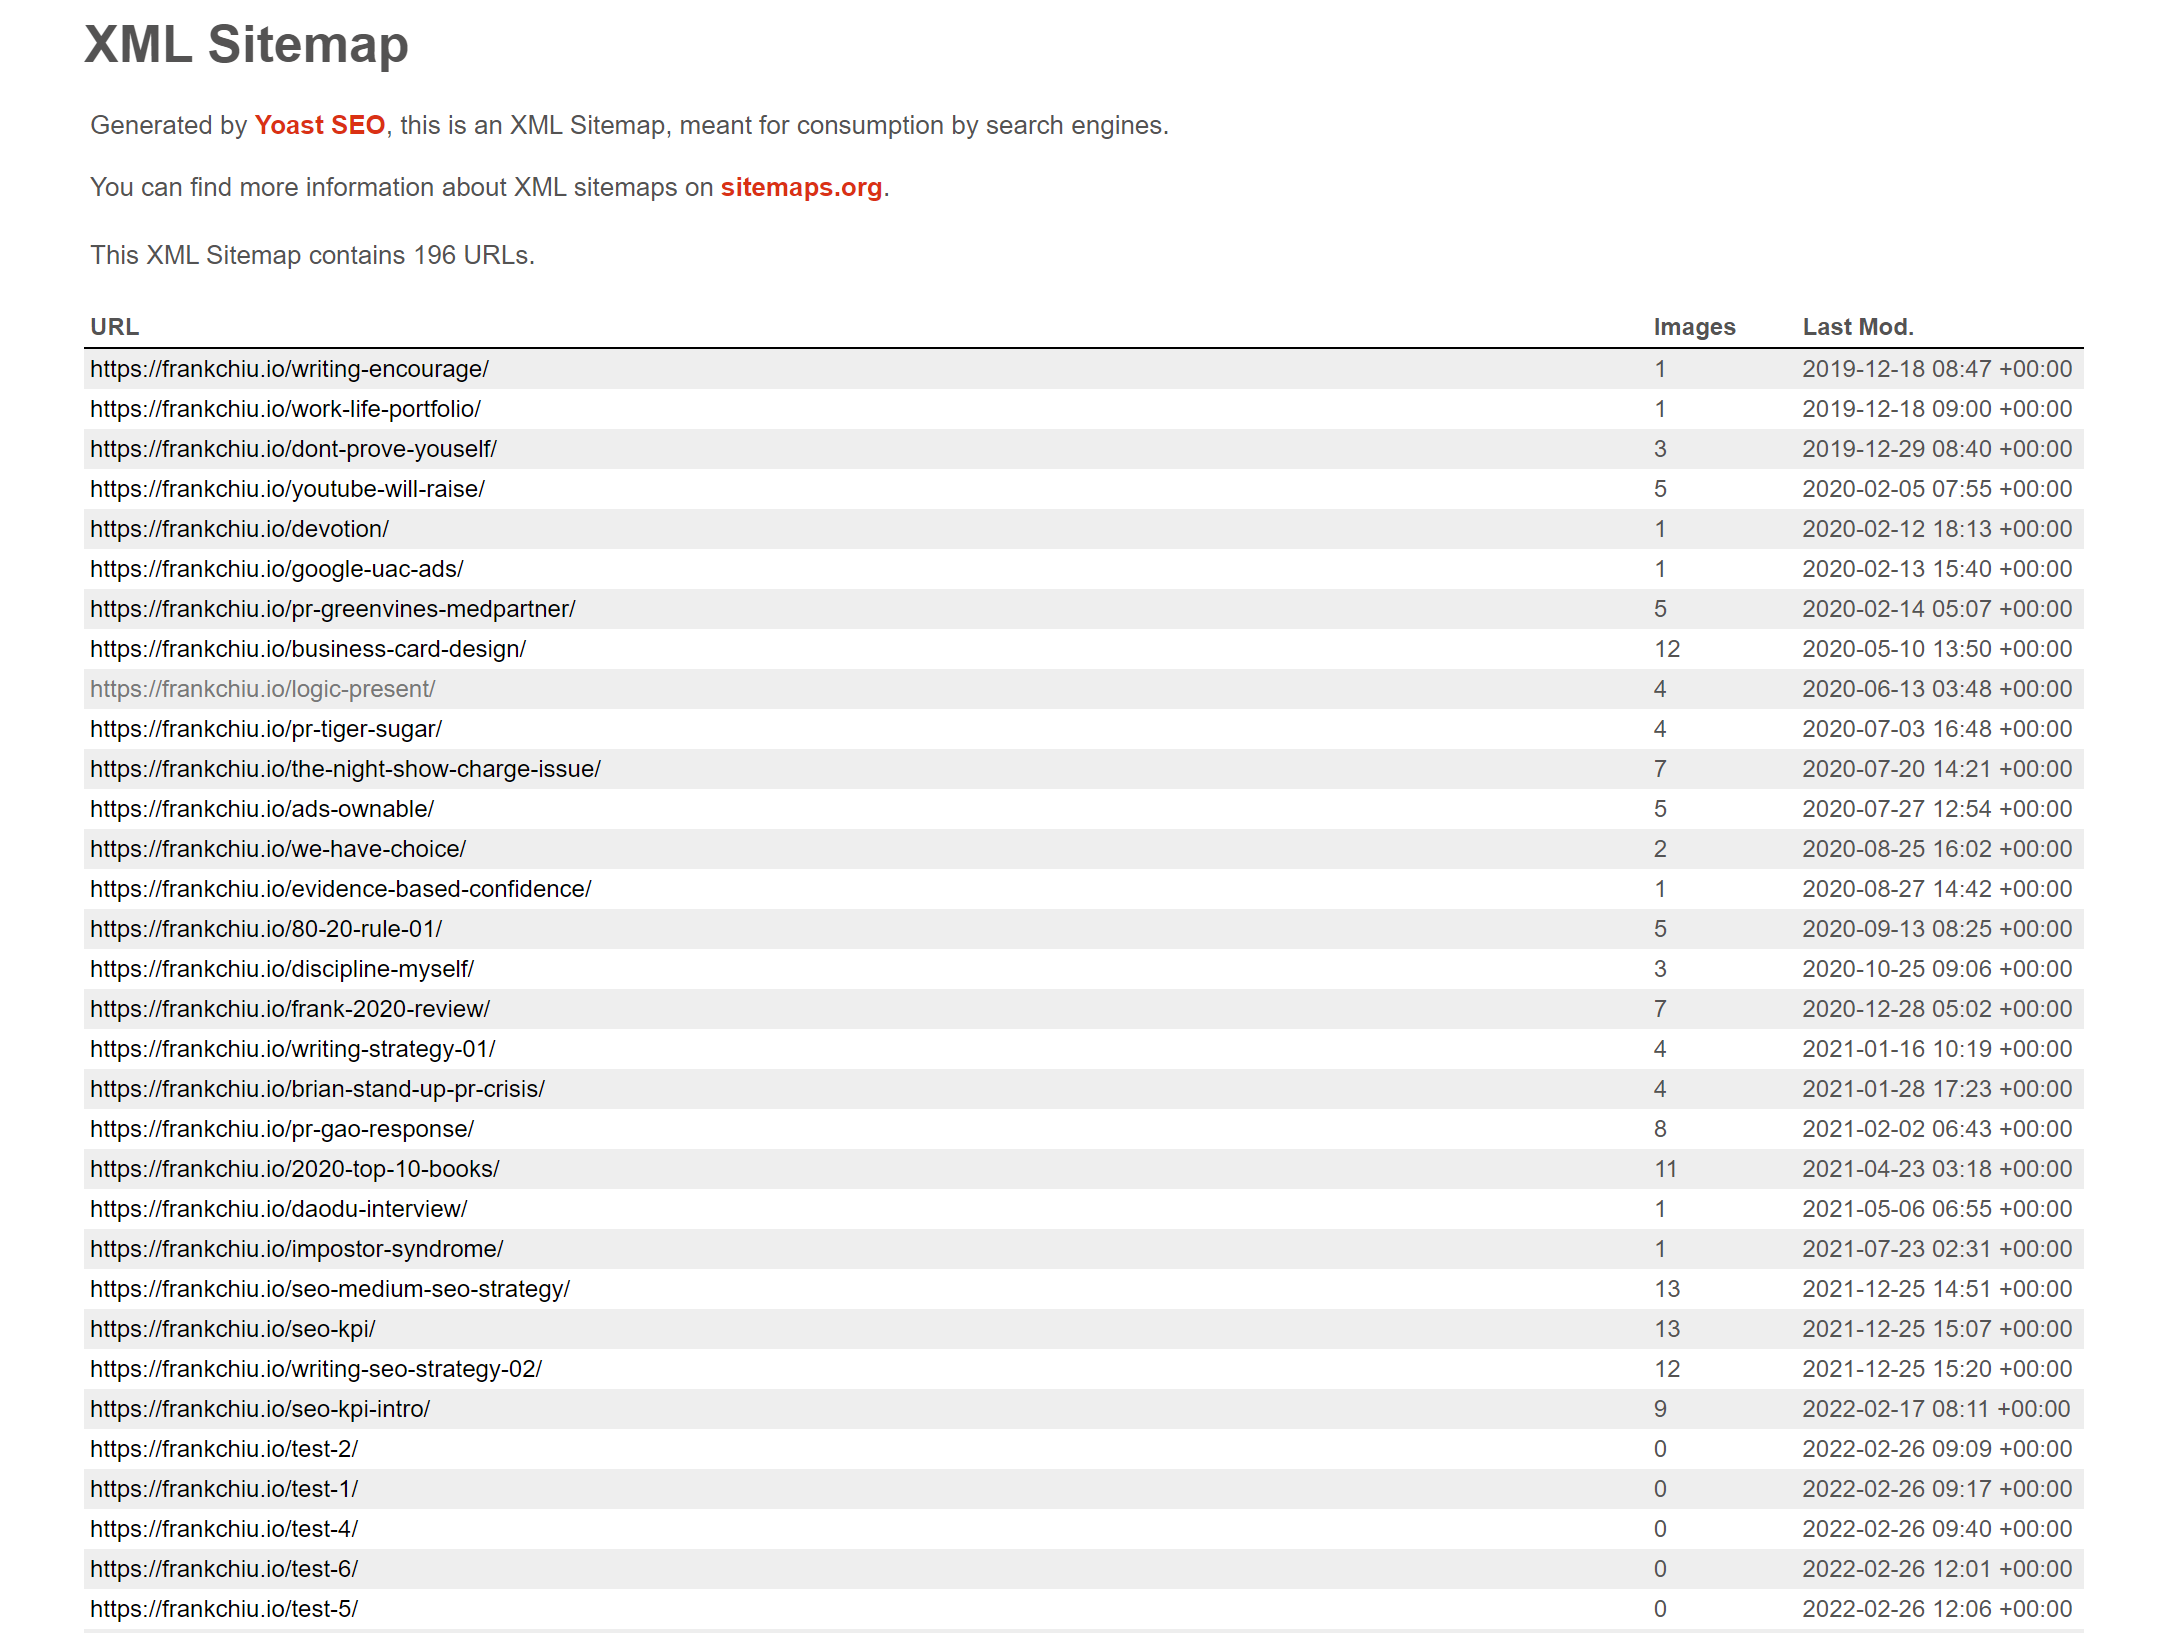2165x1633 pixels.
Task: Open the brian-stand-up-pr-crisis URL
Action: click(317, 1089)
